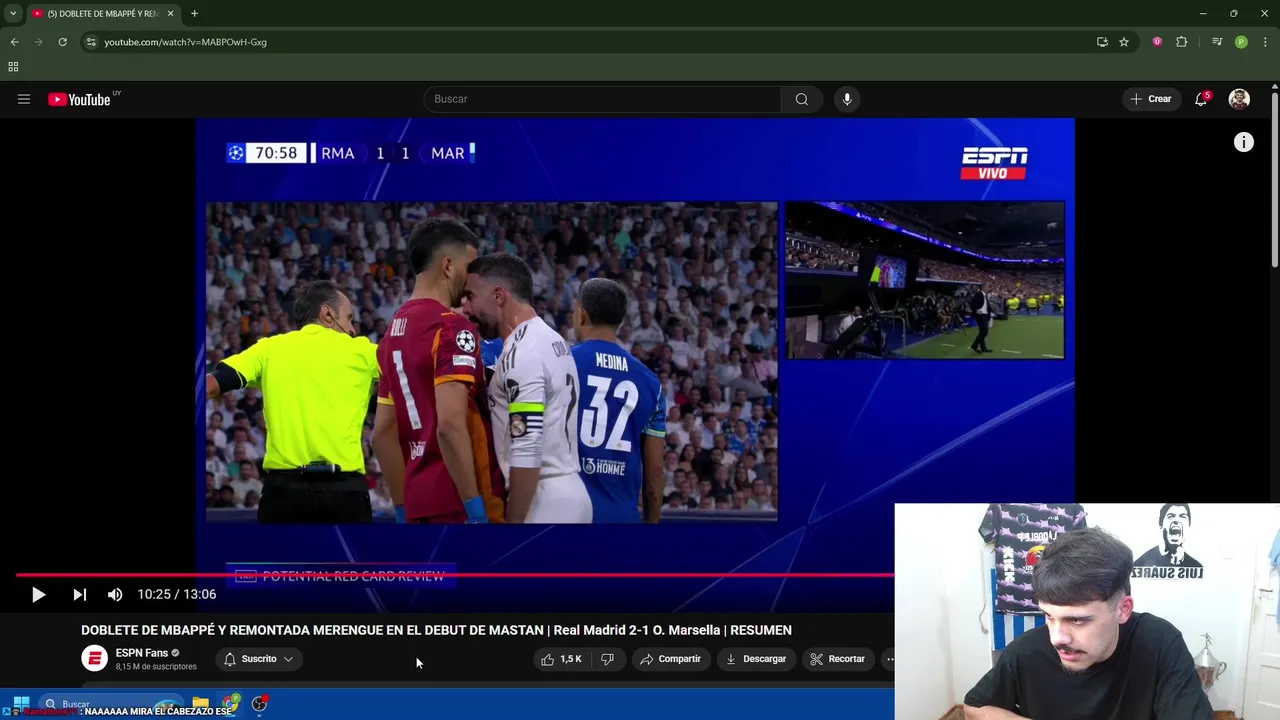
Task: Show video info cards icon
Action: (1243, 142)
